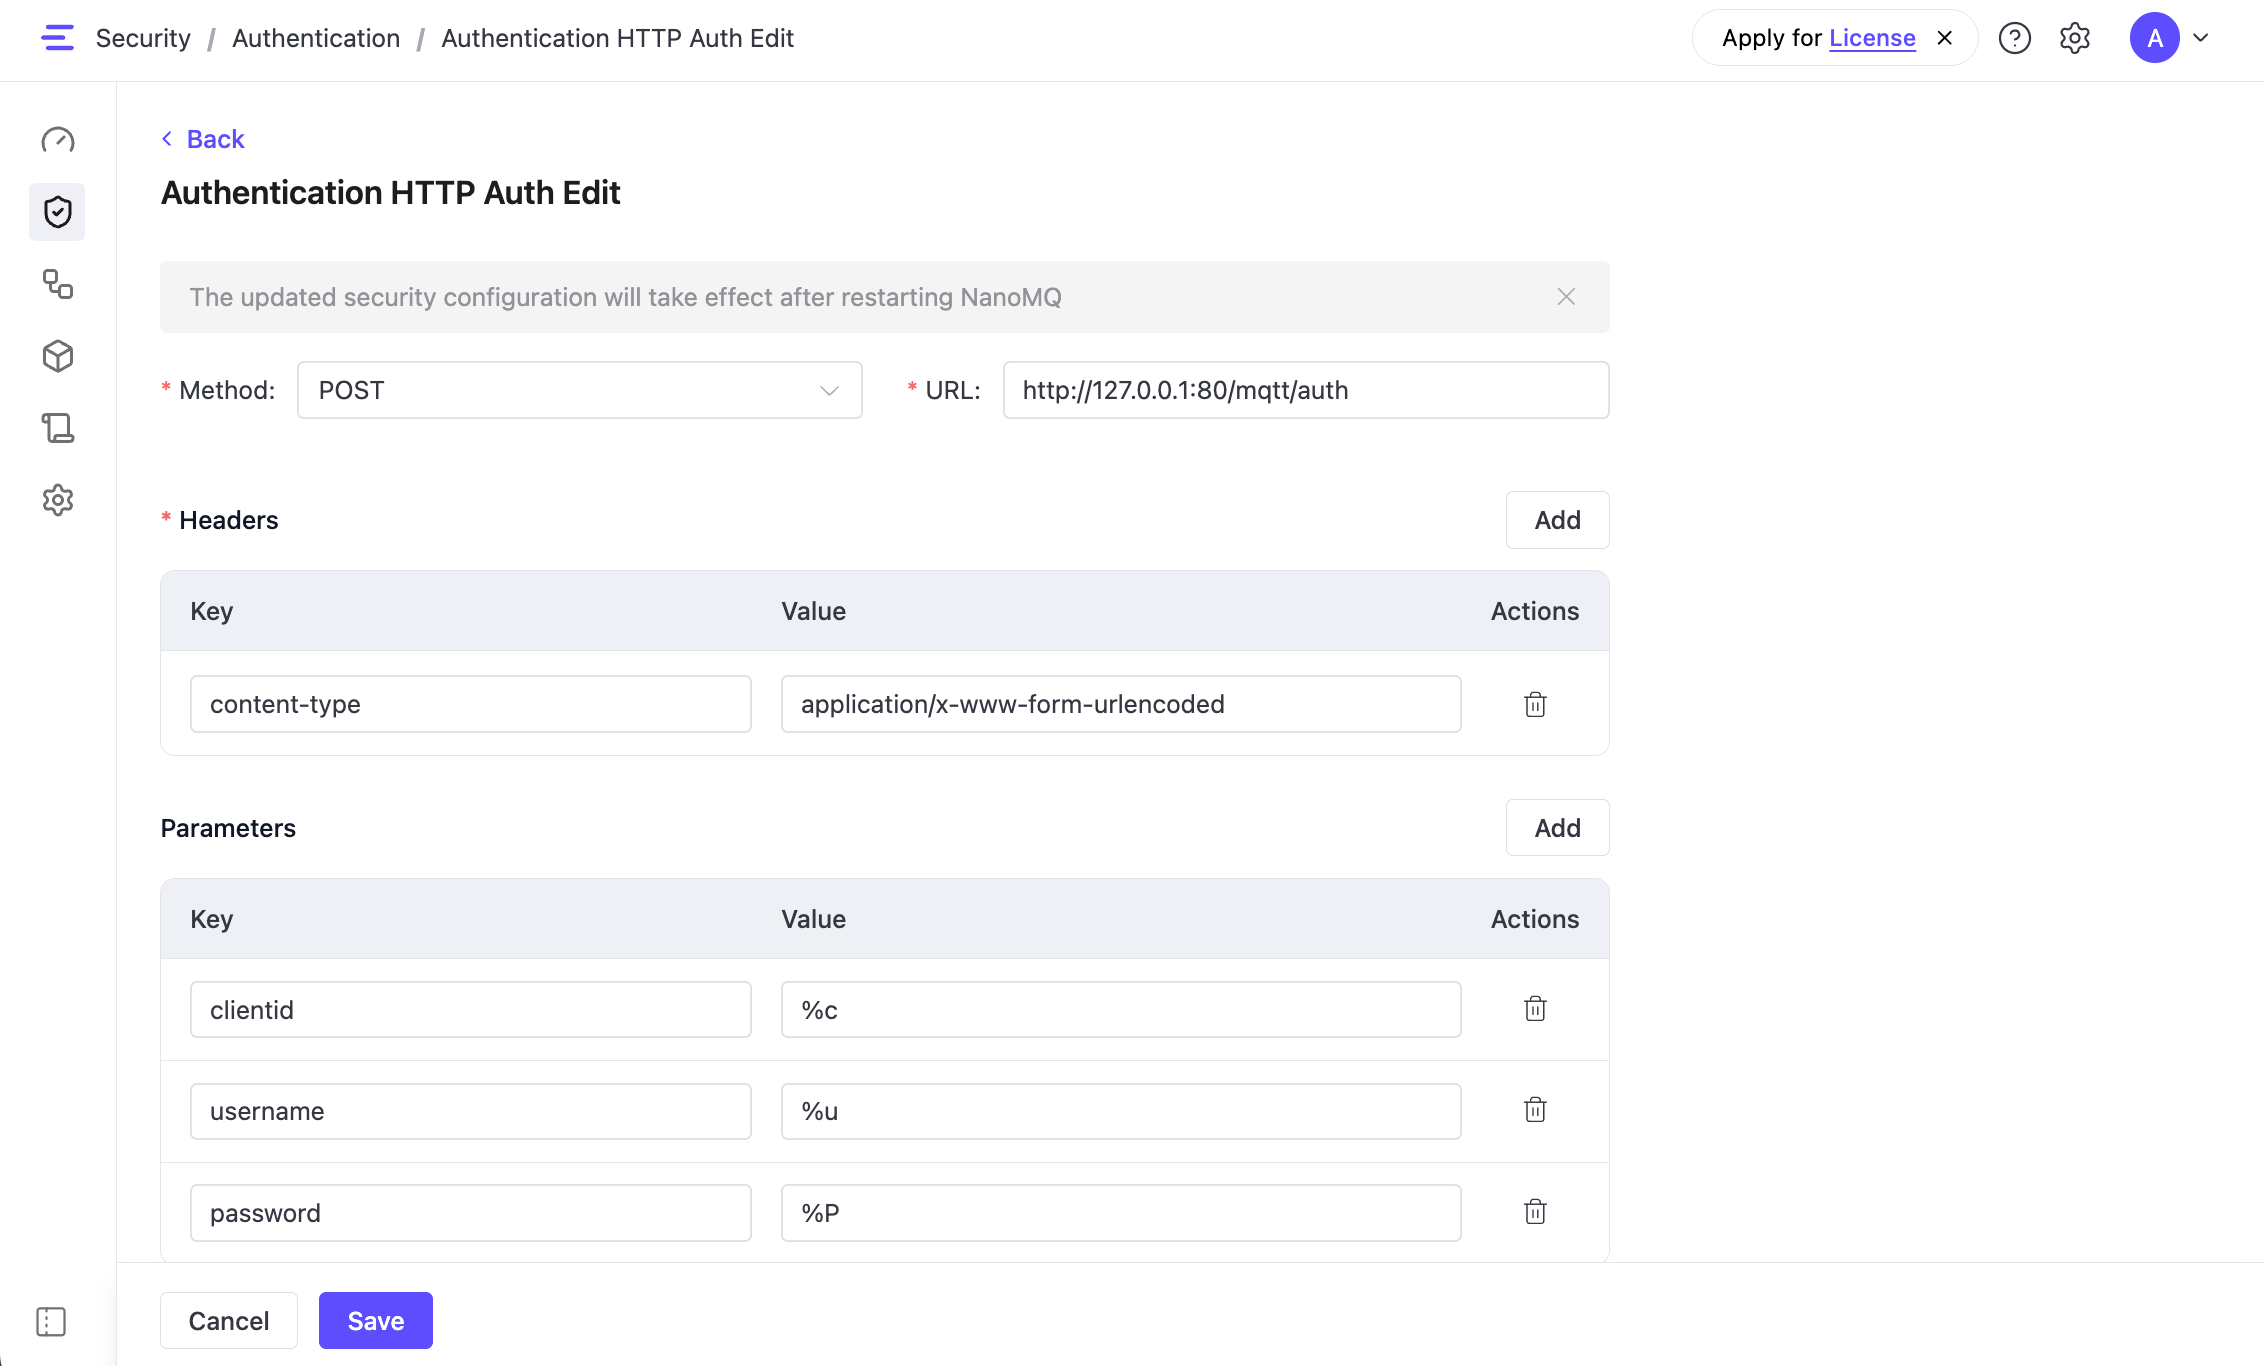Image resolution: width=2264 pixels, height=1366 pixels.
Task: Delete the clientid parameter row
Action: [1535, 1009]
